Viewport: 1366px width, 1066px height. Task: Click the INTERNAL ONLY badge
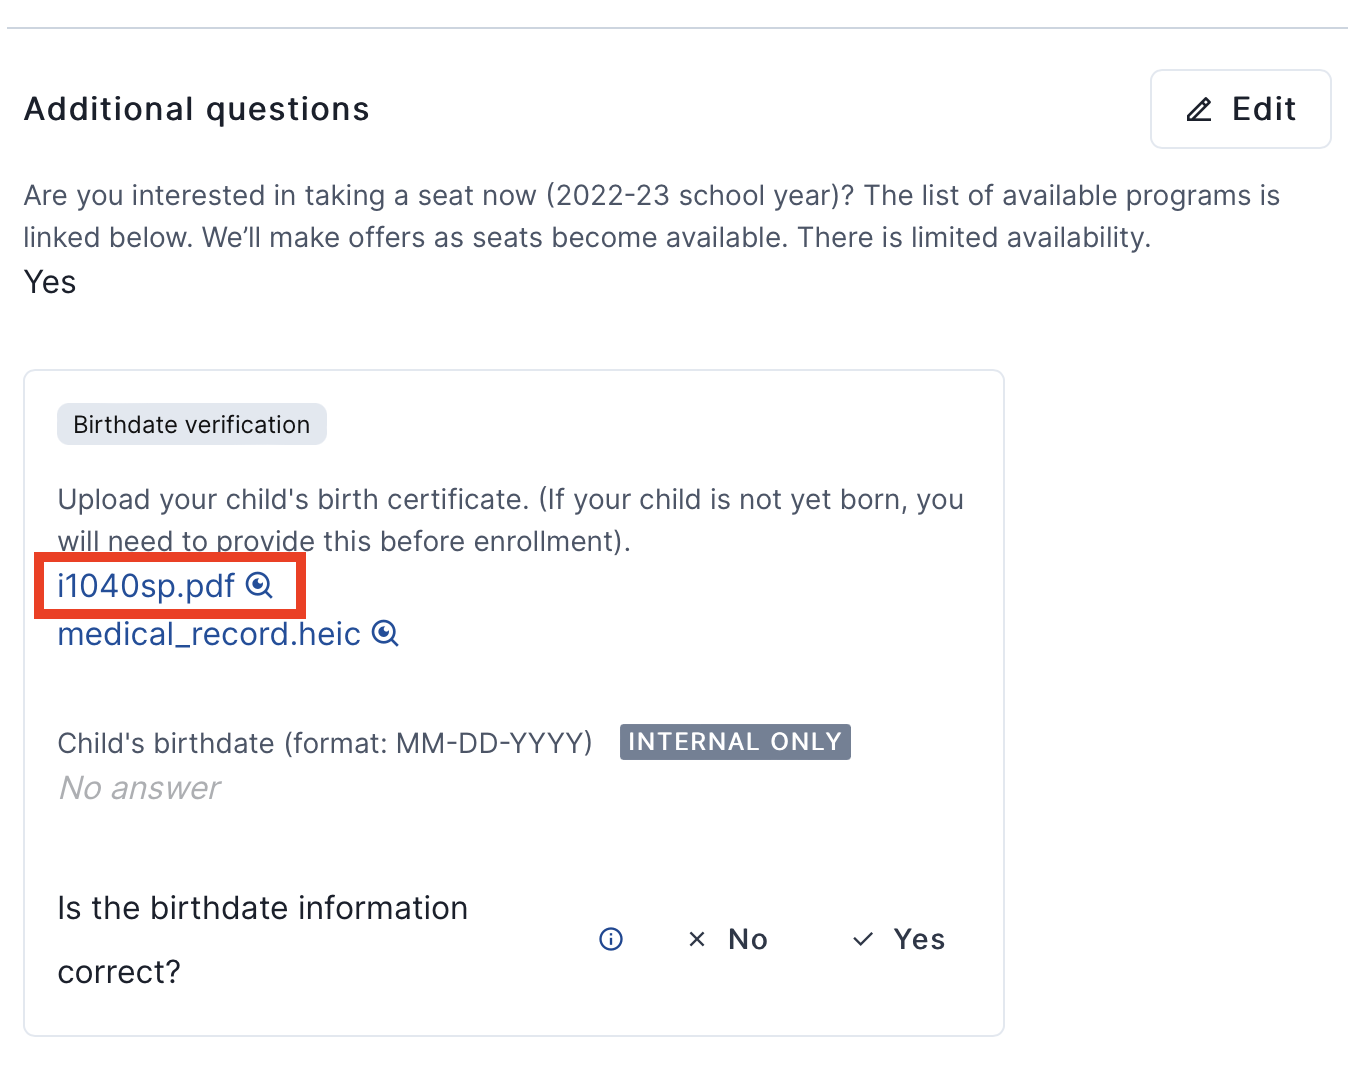tap(735, 742)
